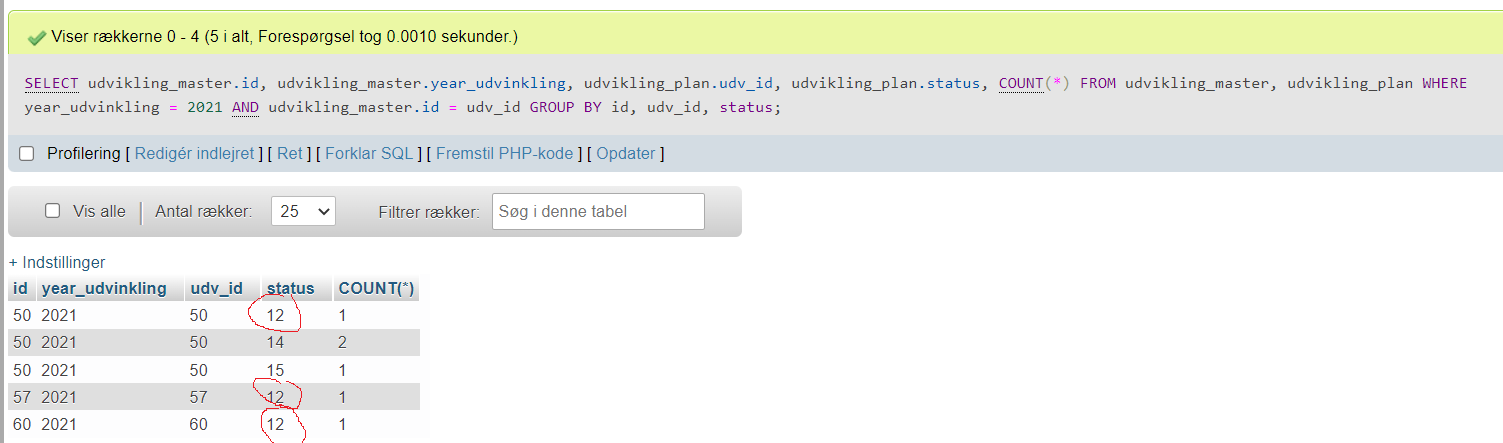Sort by year_udvinkling column header
The image size is (1503, 443).
tap(104, 289)
